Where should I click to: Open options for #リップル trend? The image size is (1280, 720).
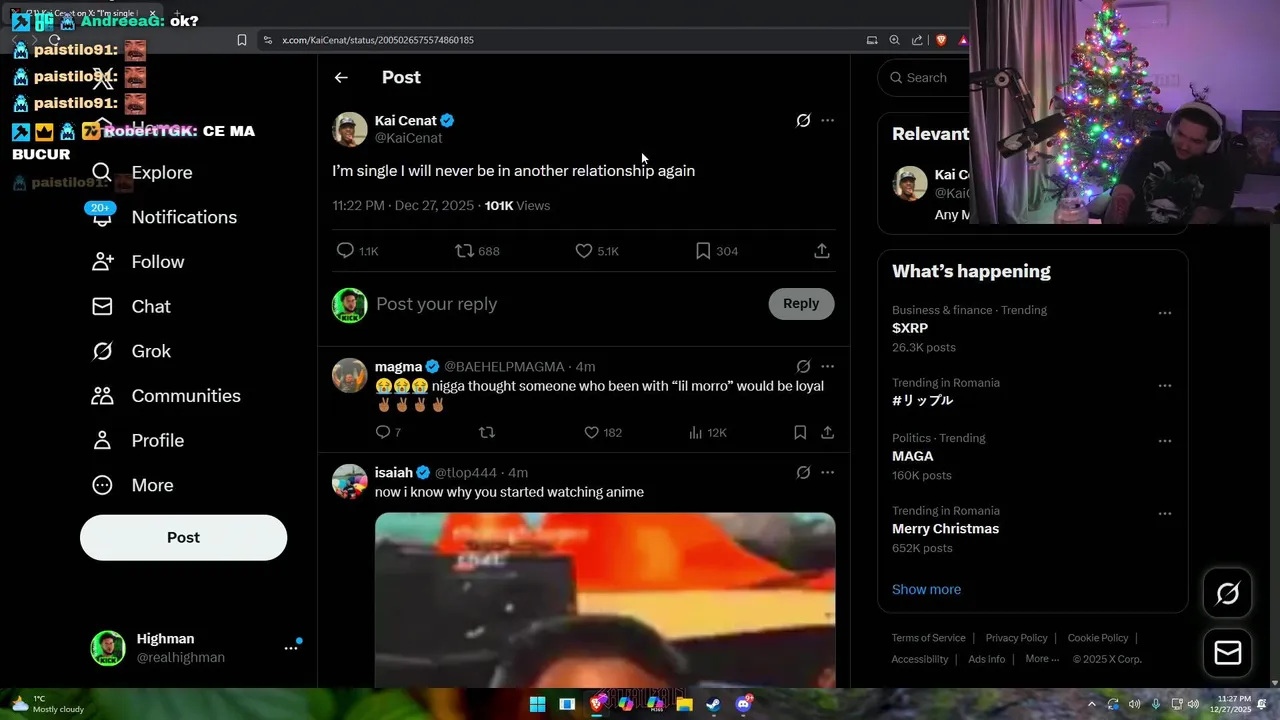pyautogui.click(x=1165, y=386)
